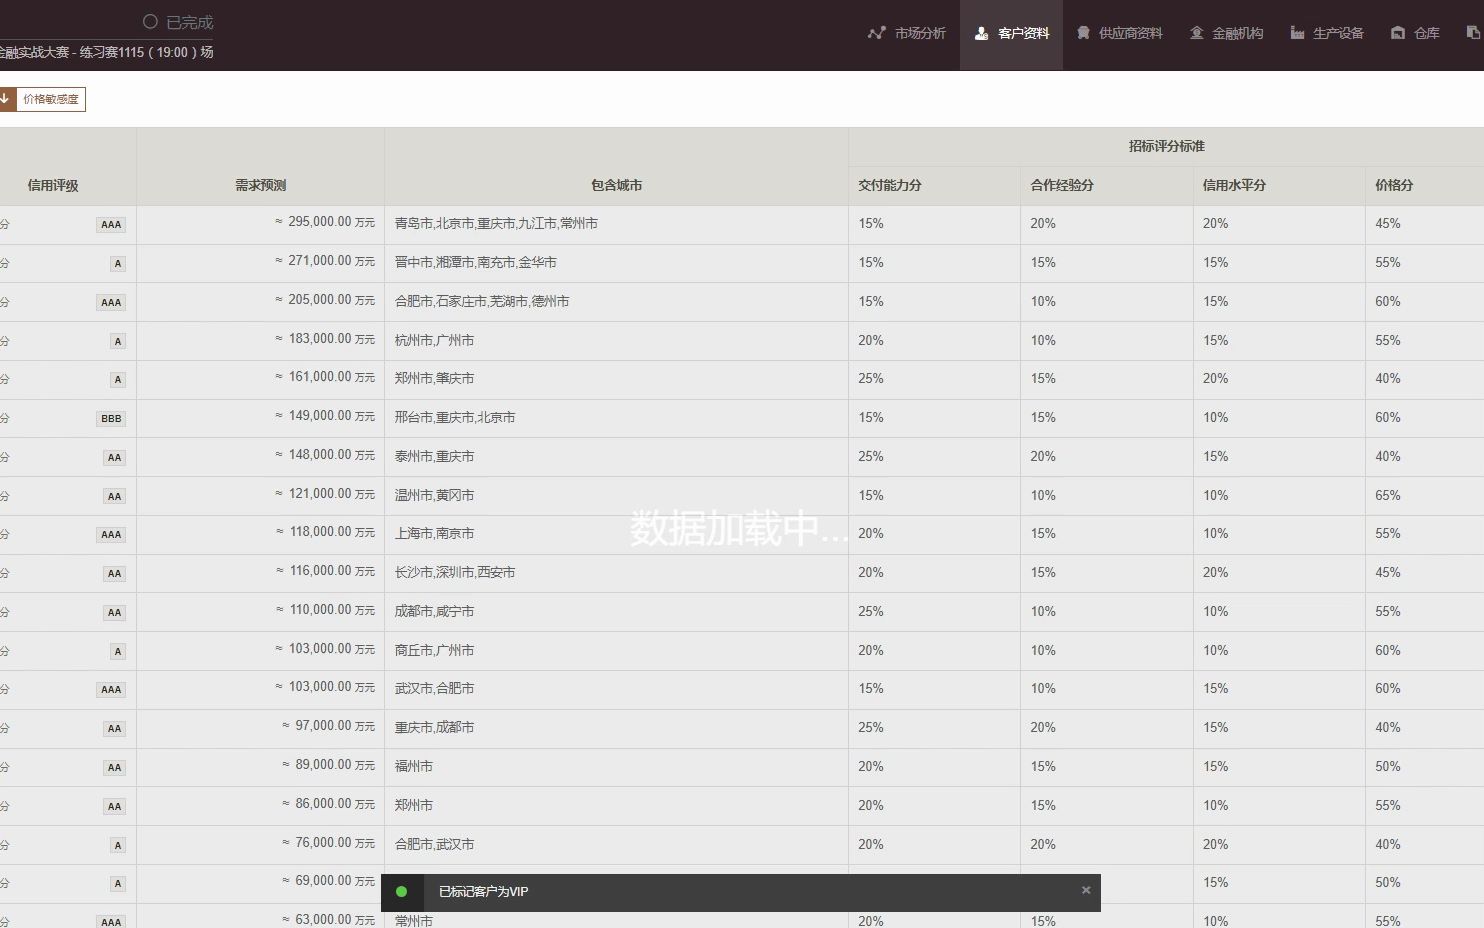Click the 50% price score in 福州市 row
The width and height of the screenshot is (1484, 928).
pos(1387,766)
